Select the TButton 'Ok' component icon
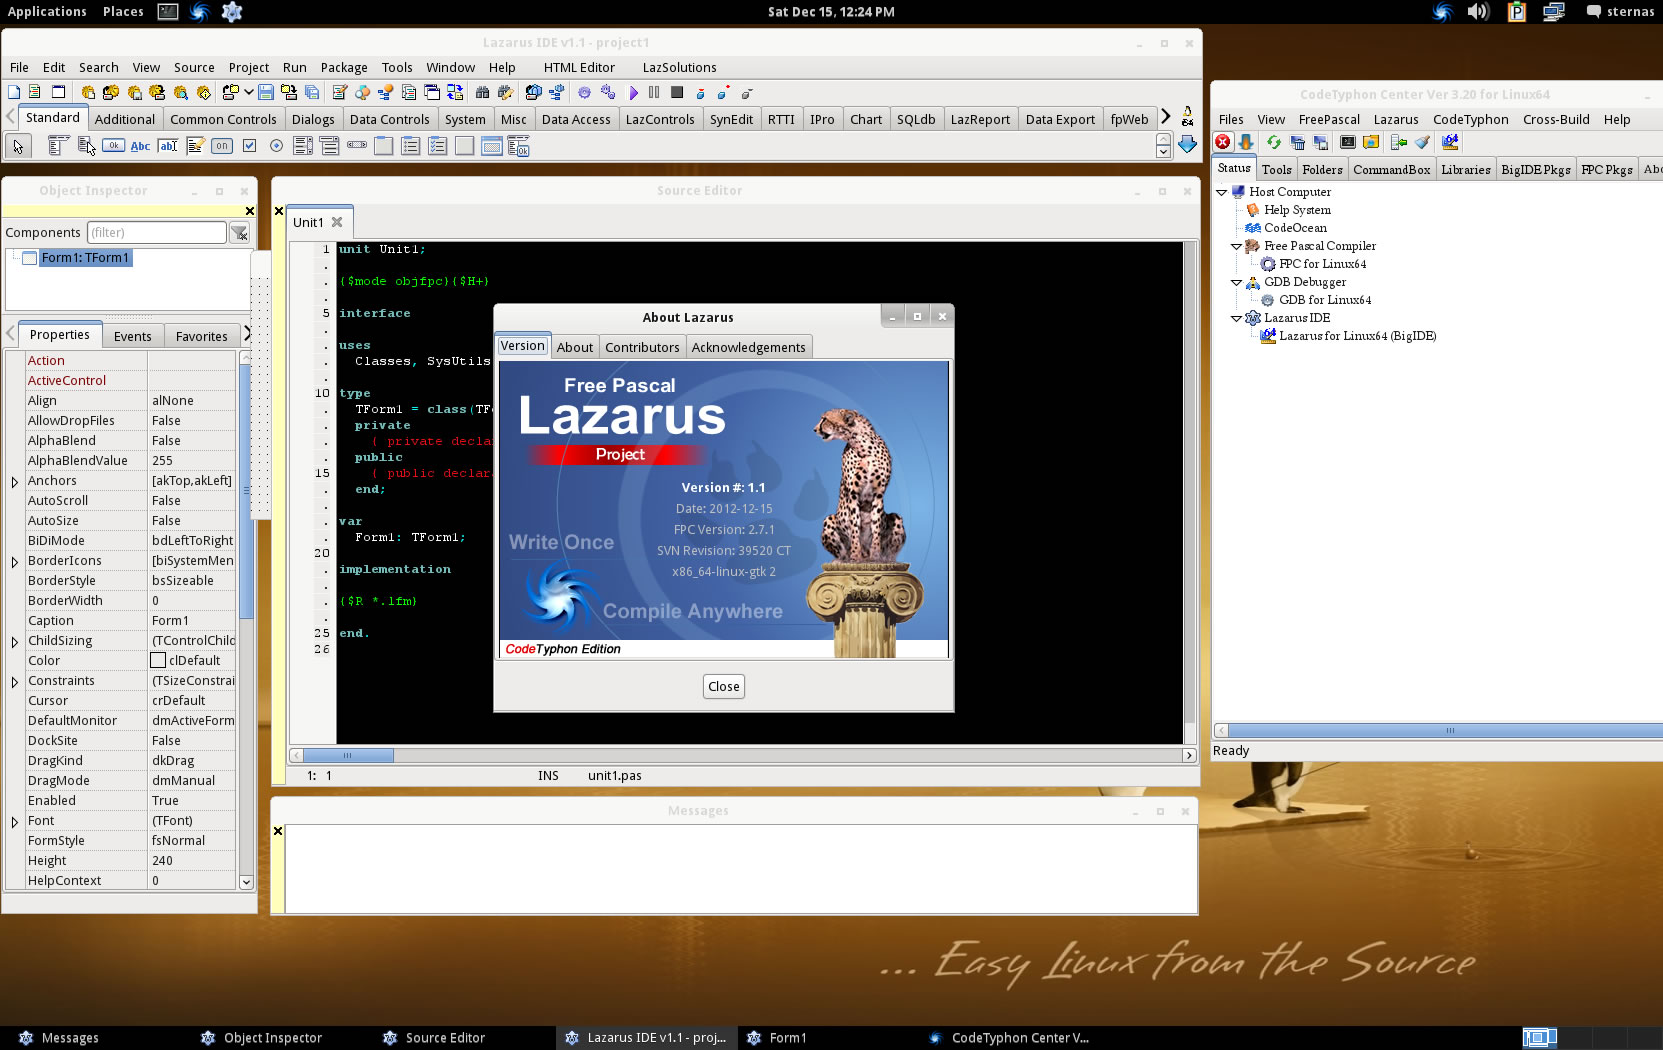This screenshot has width=1663, height=1050. coord(114,146)
